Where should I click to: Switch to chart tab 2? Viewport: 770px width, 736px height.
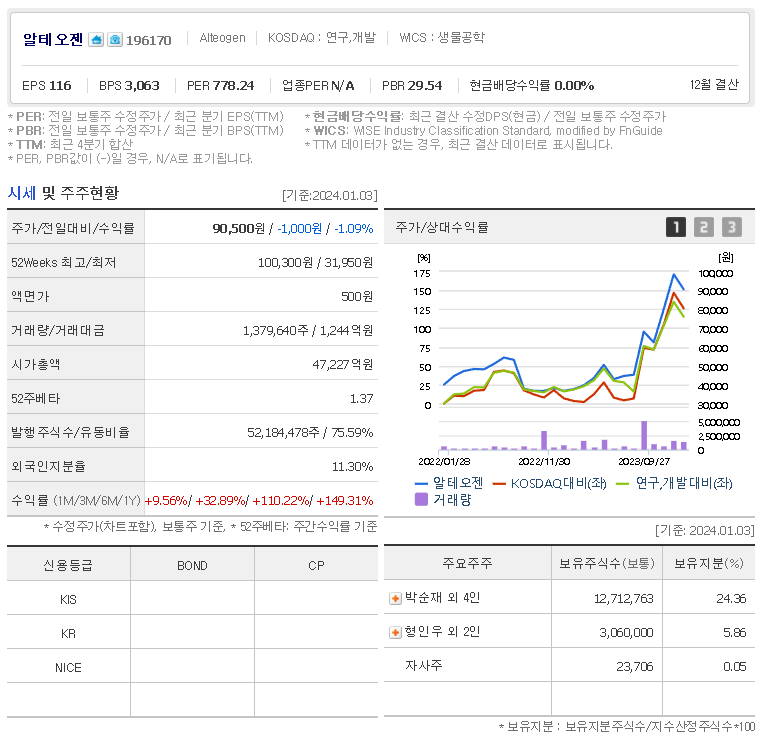704,227
